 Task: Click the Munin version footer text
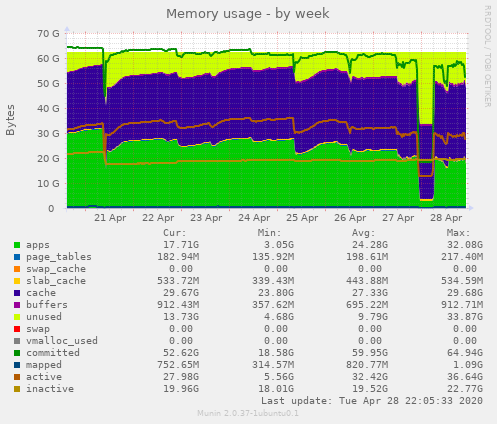248,414
